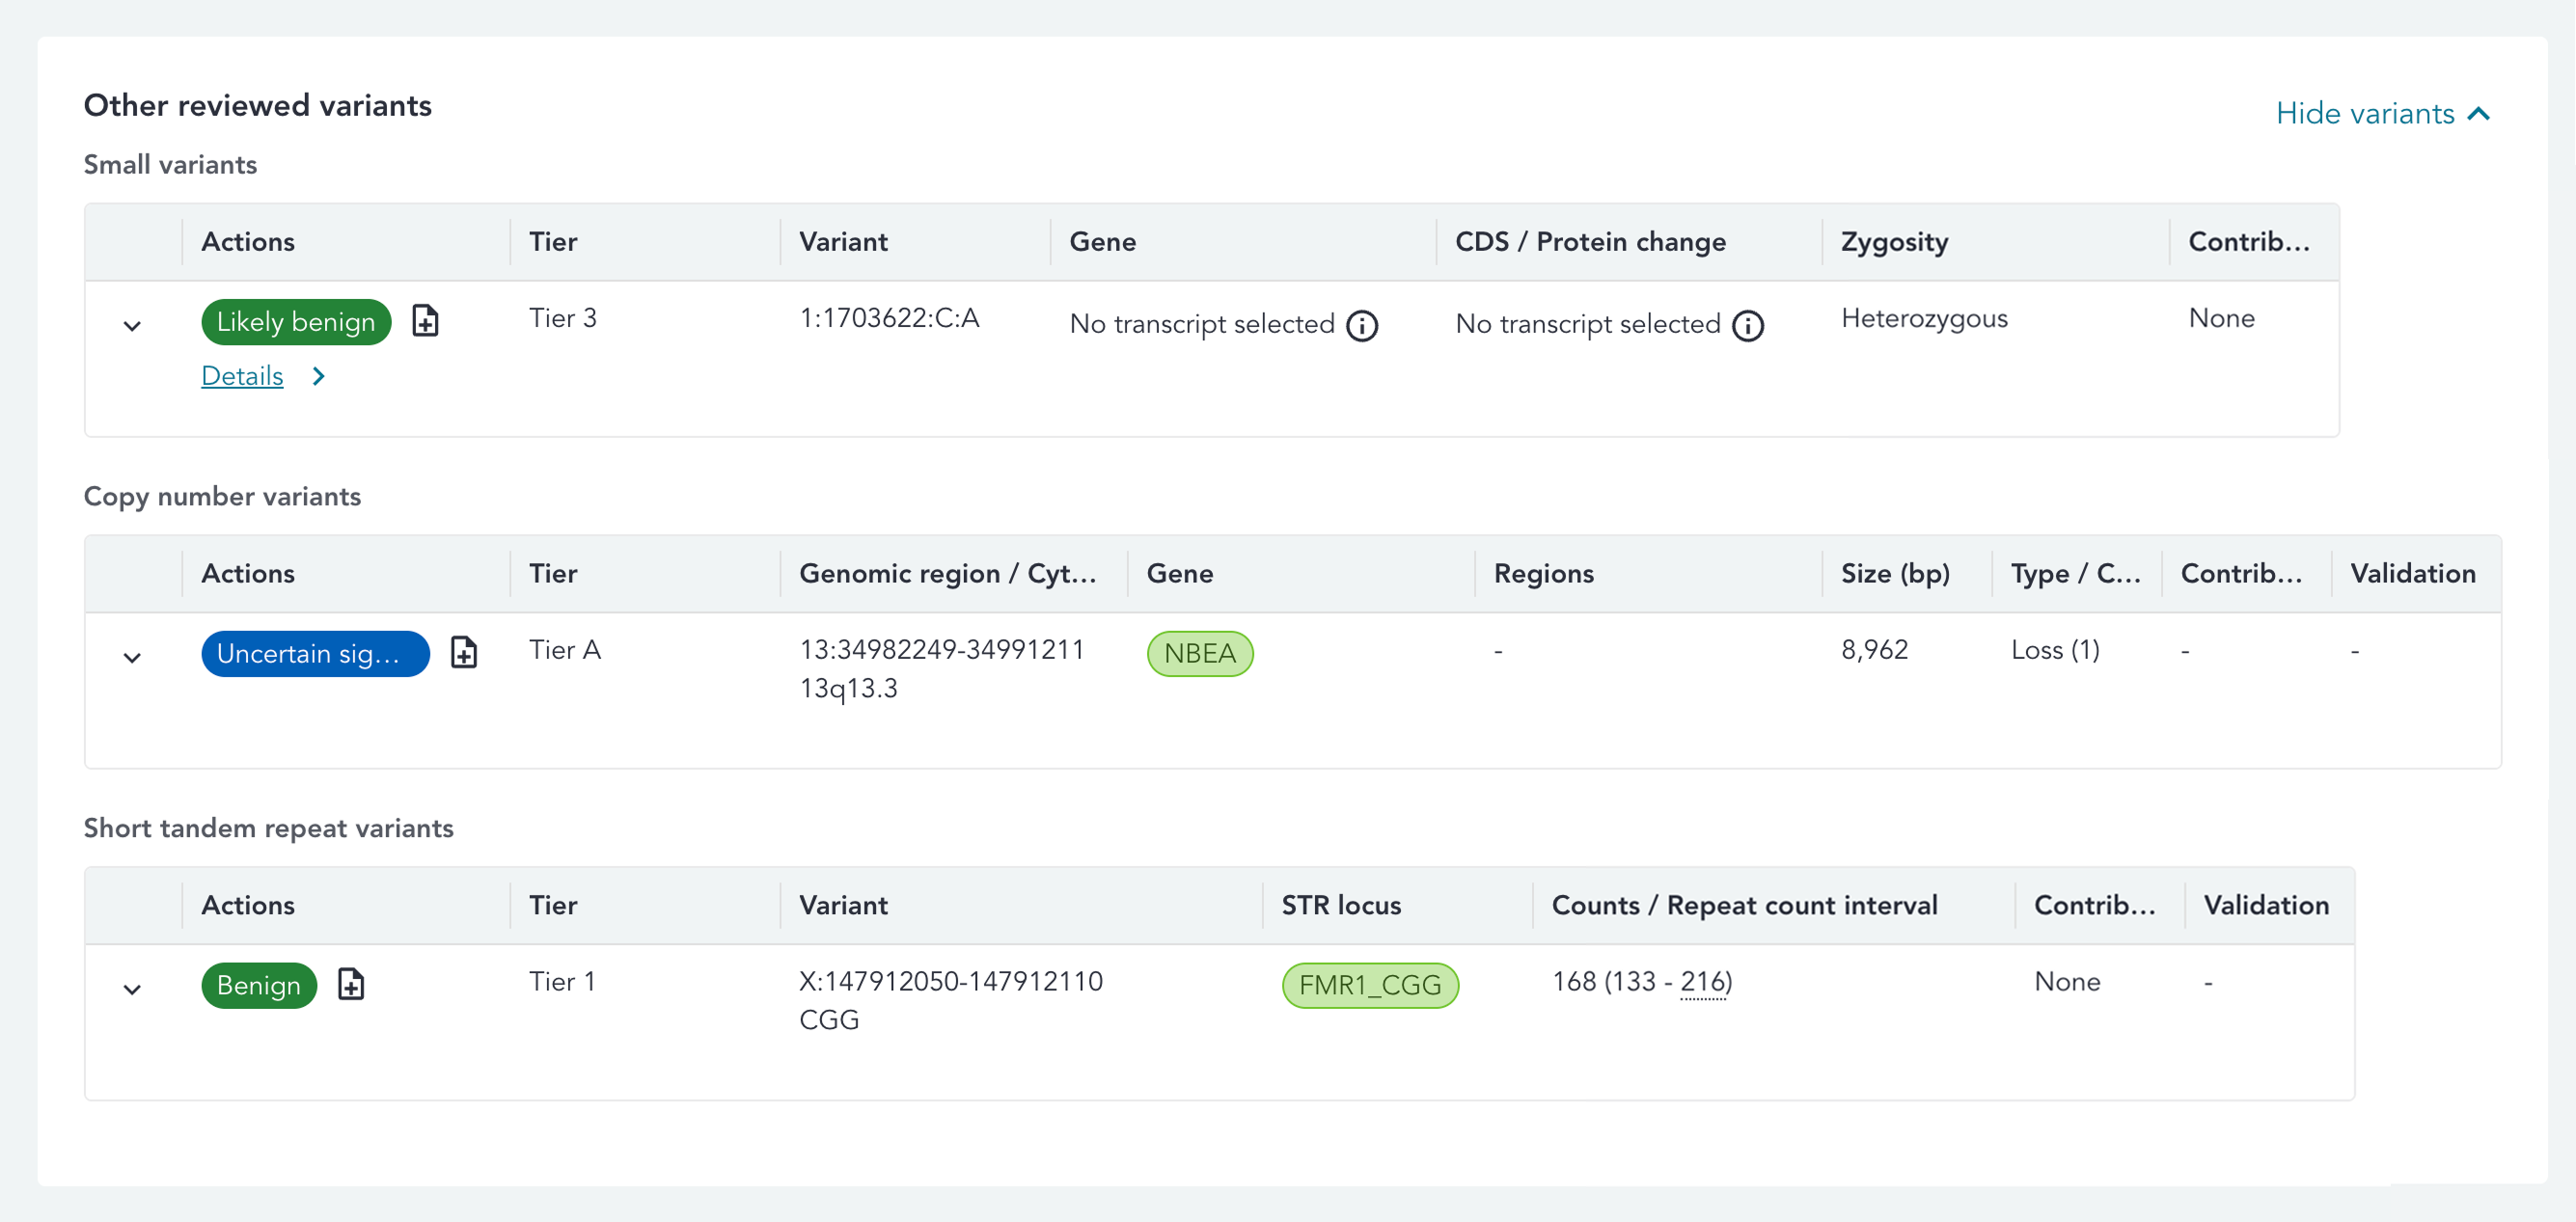Viewport: 2576px width, 1222px height.
Task: Select the NBEA gene tag
Action: coord(1199,653)
